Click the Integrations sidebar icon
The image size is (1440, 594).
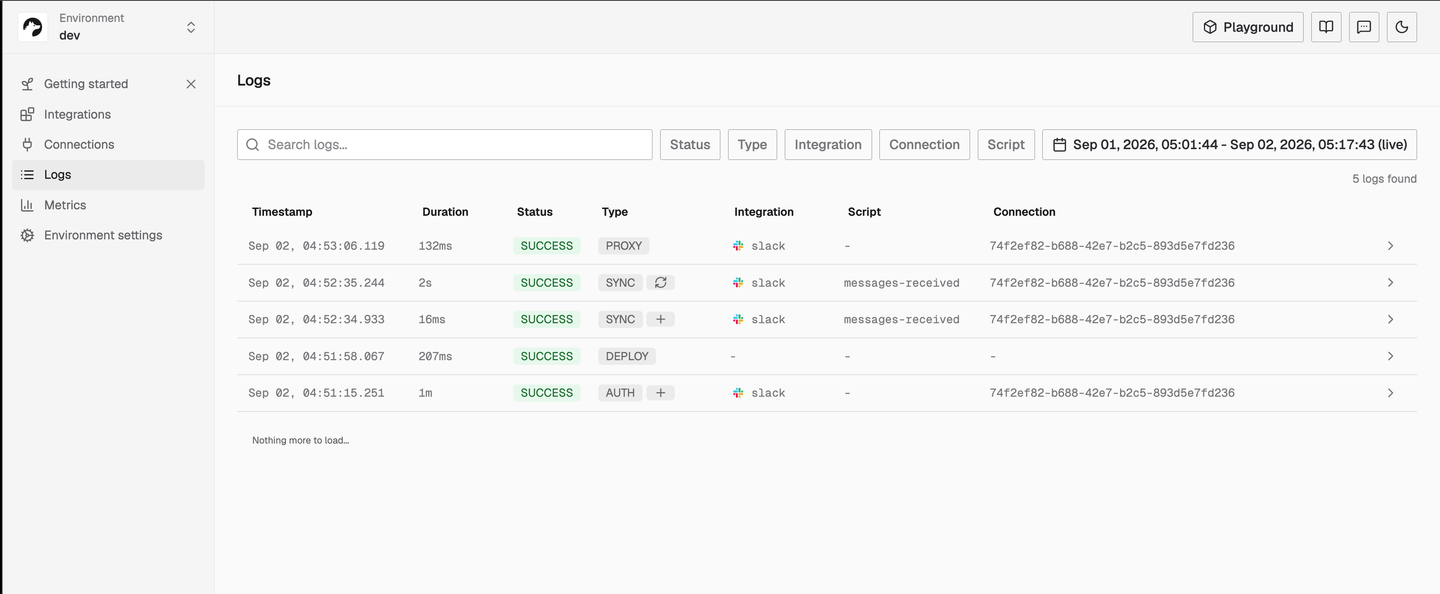(27, 114)
